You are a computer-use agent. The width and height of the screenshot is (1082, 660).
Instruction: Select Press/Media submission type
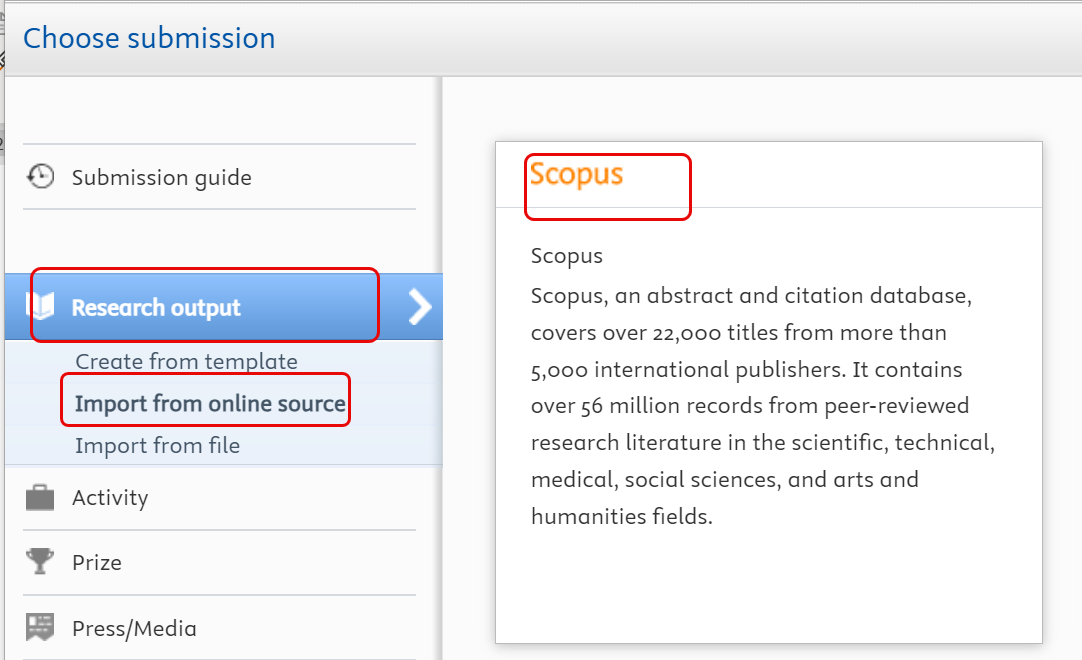click(x=133, y=627)
